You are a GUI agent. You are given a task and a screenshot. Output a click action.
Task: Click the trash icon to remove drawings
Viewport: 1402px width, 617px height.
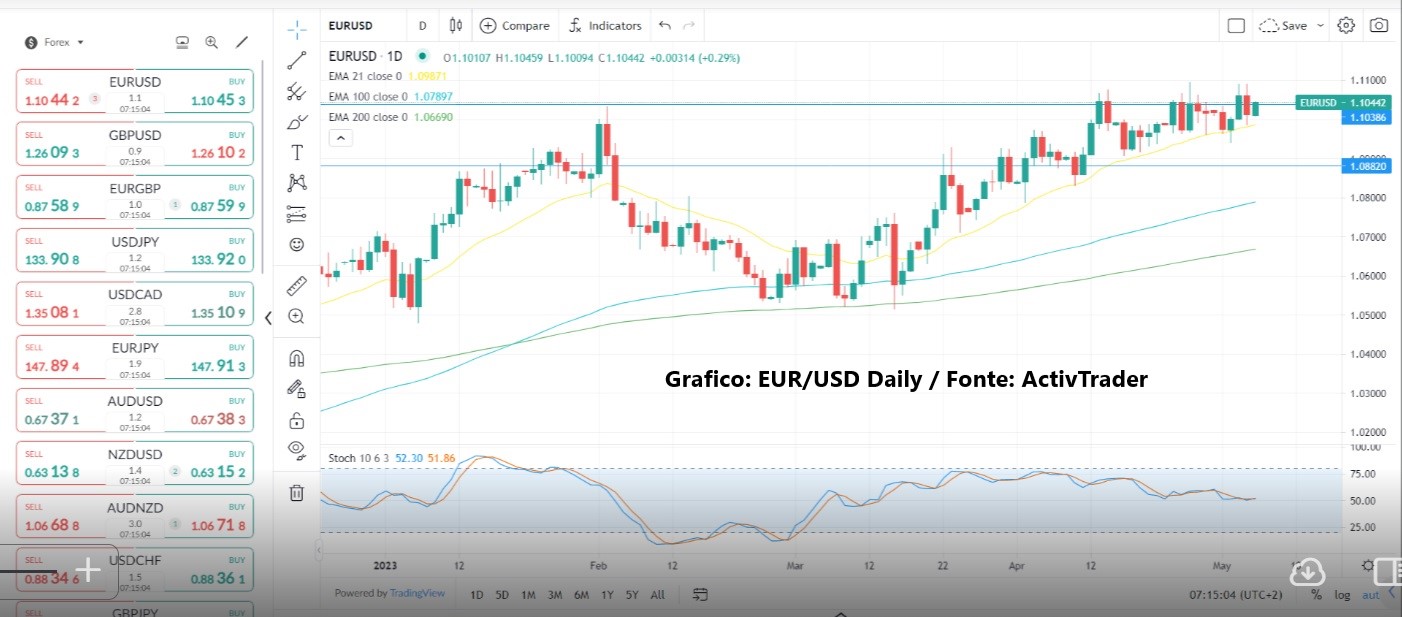tap(296, 492)
